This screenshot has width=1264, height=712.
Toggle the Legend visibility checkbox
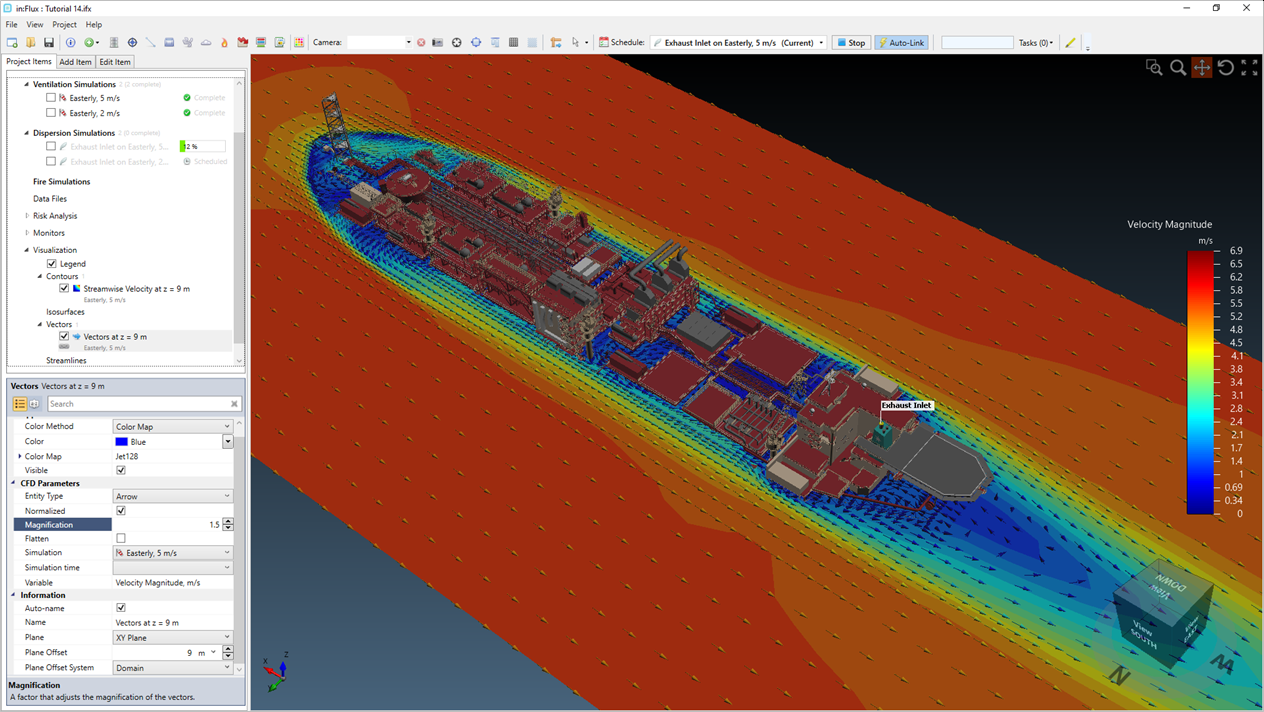[52, 264]
